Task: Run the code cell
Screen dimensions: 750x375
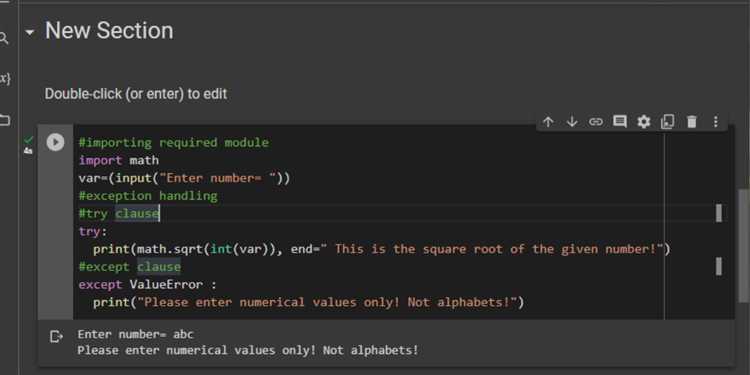Action: tap(55, 142)
